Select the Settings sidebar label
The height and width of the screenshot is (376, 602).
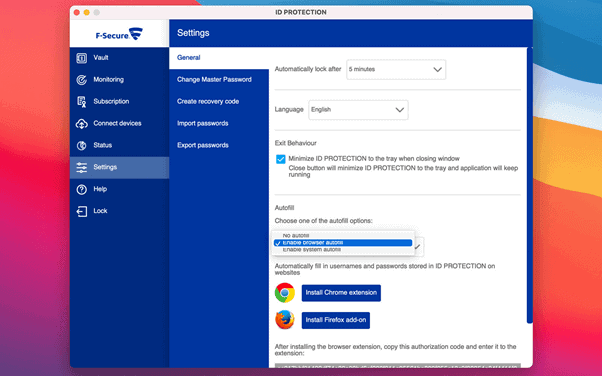(x=105, y=167)
